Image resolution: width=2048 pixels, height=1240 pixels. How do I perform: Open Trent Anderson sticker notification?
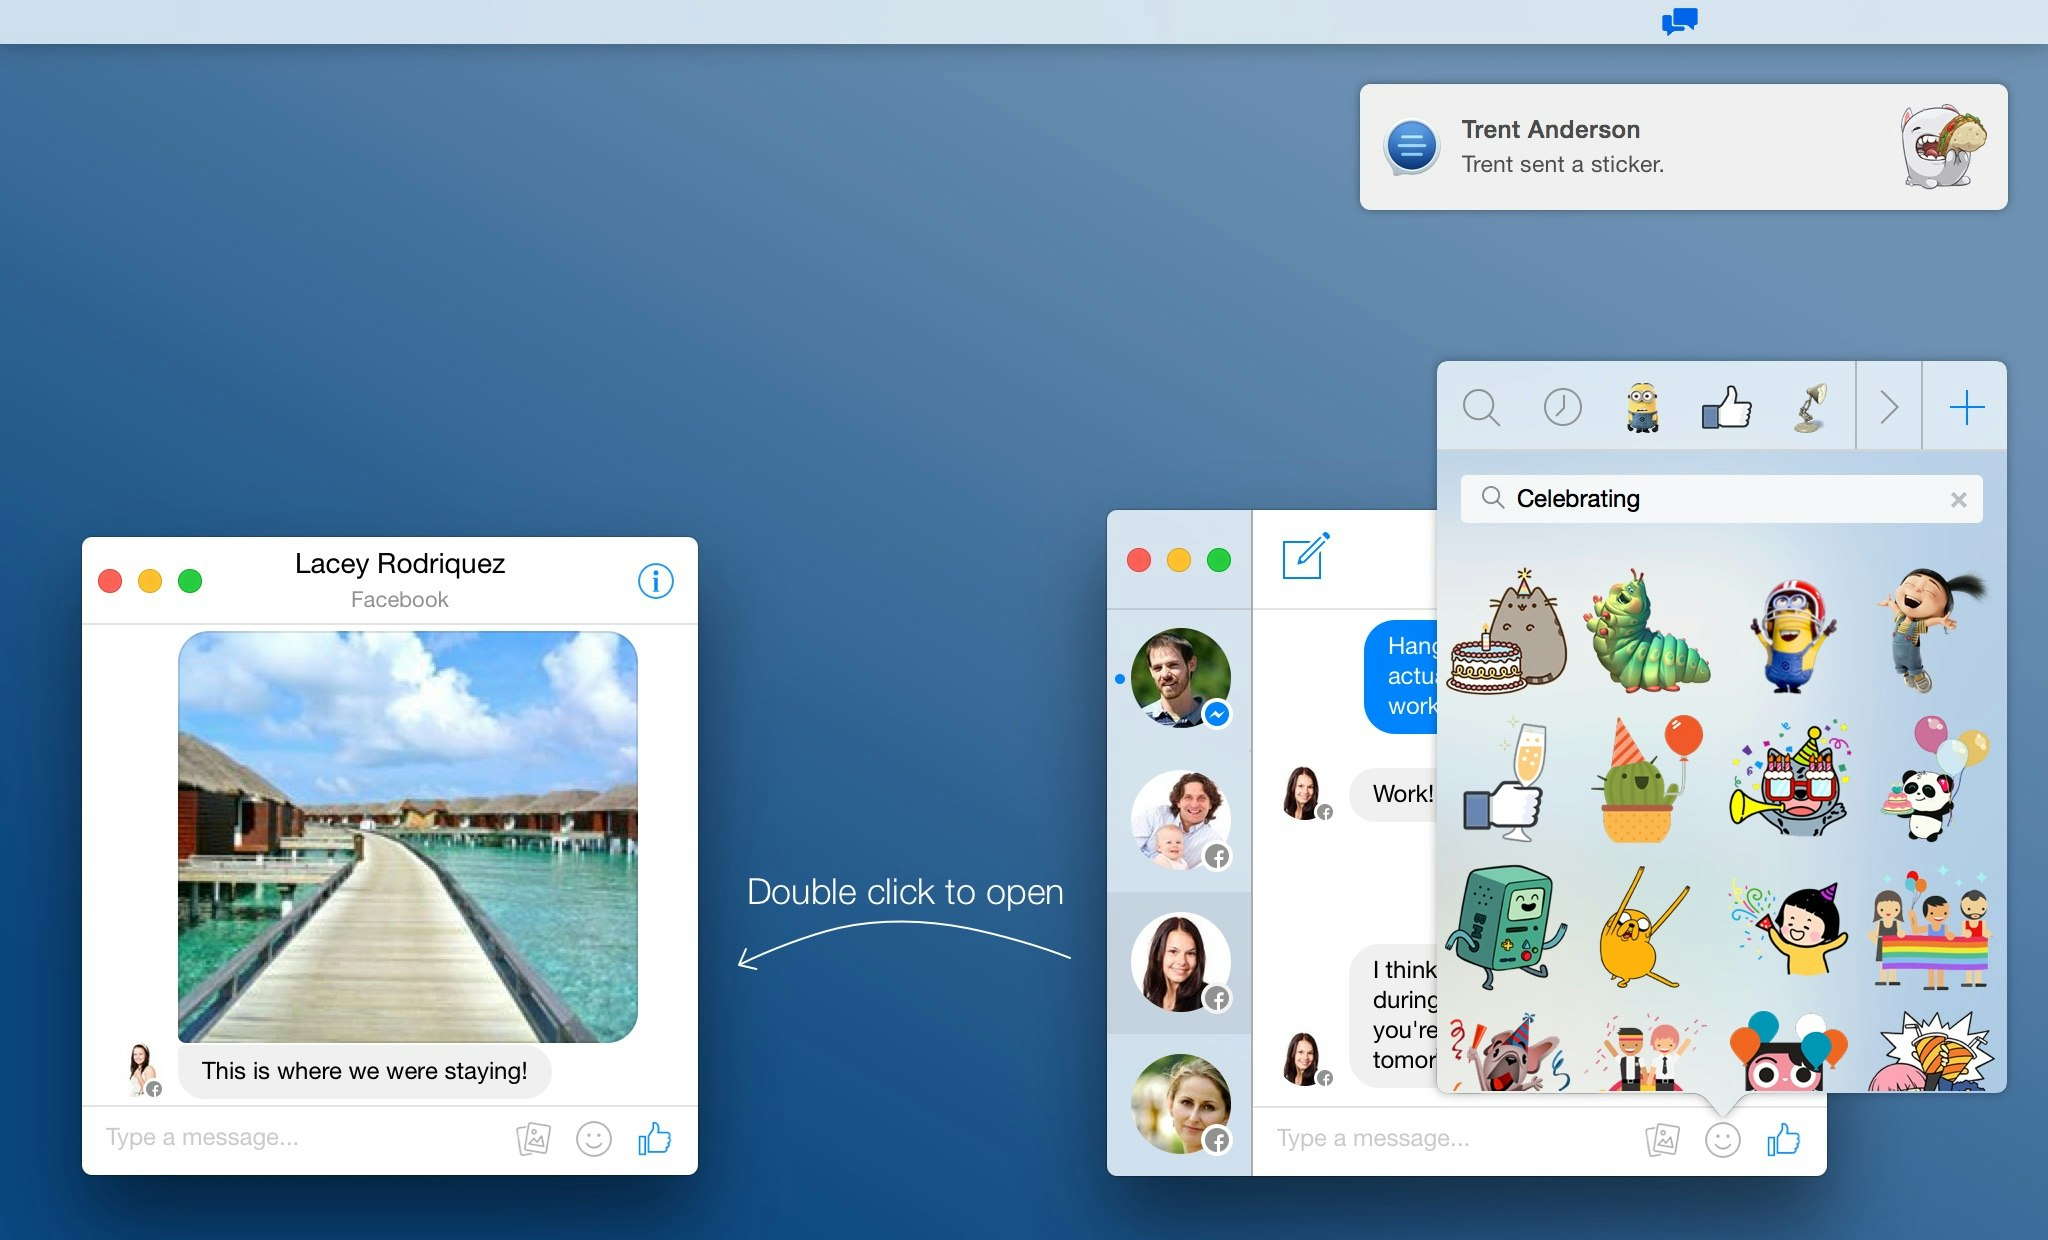coord(1683,147)
